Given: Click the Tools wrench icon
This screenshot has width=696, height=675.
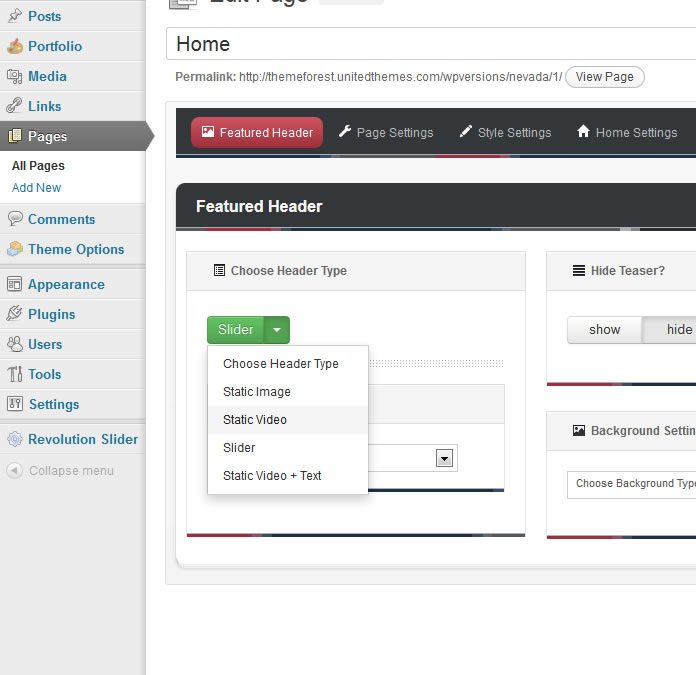Looking at the screenshot, I should pos(14,374).
